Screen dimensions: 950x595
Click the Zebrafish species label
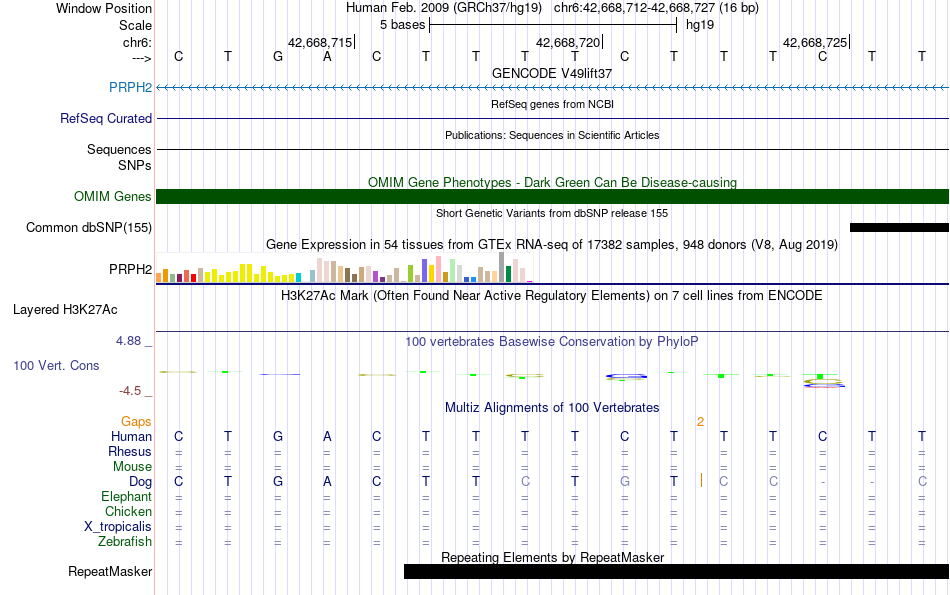(125, 542)
